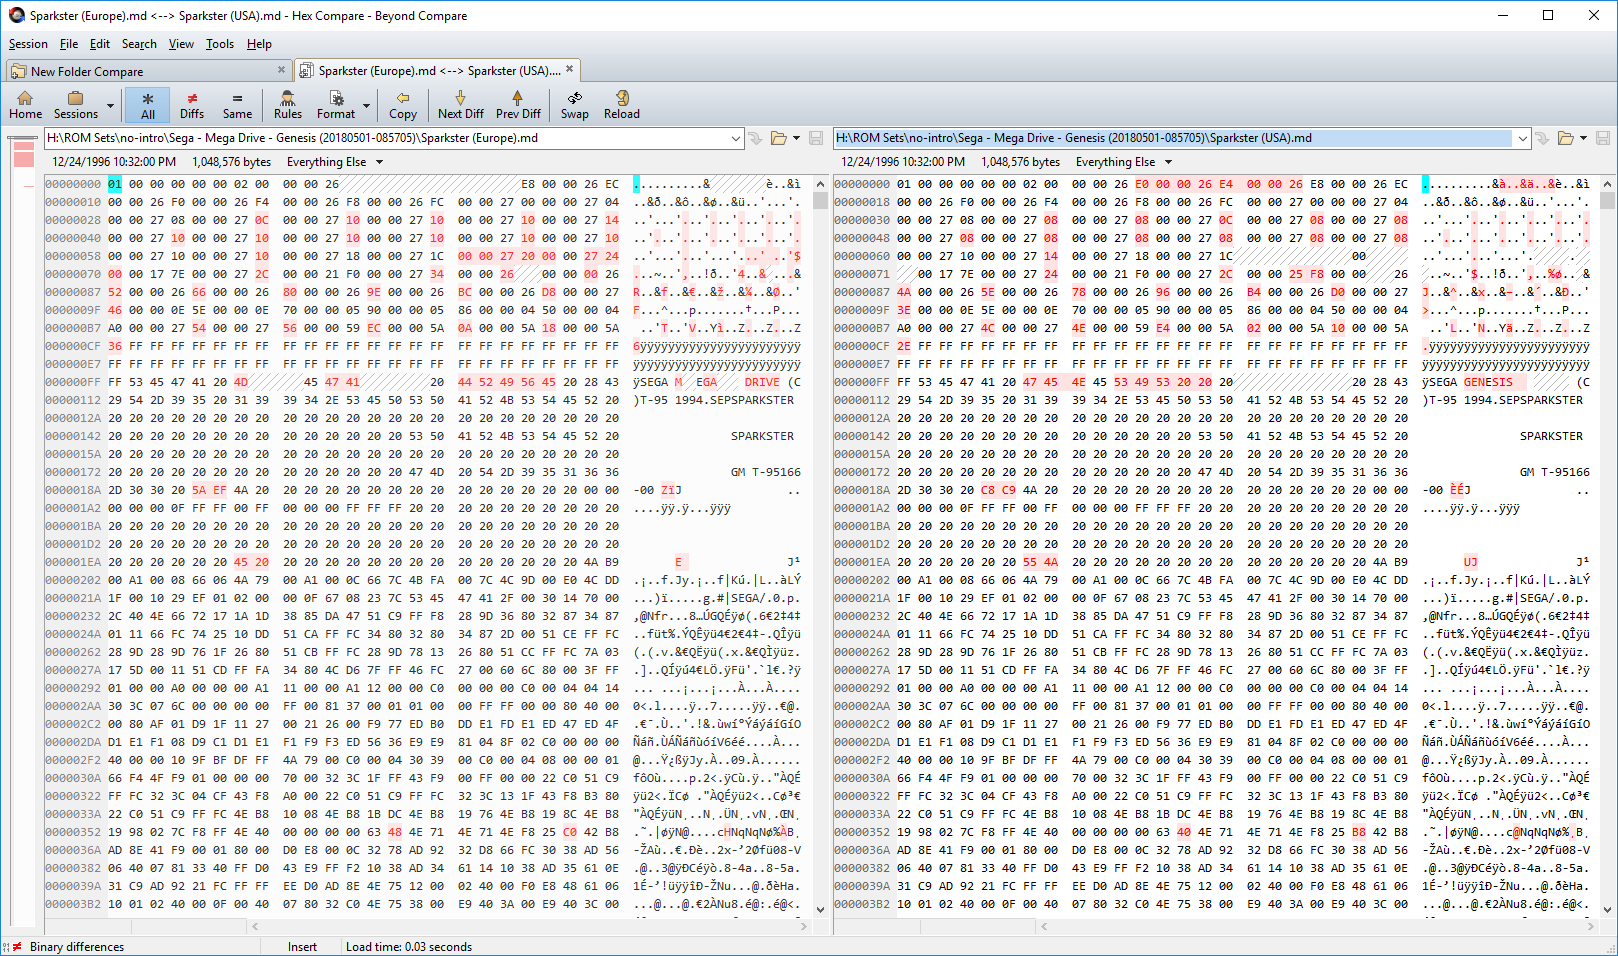Viewport: 1618px width, 956px height.
Task: Click right pane text SPARKSTER at 00000142
Action: point(1551,436)
